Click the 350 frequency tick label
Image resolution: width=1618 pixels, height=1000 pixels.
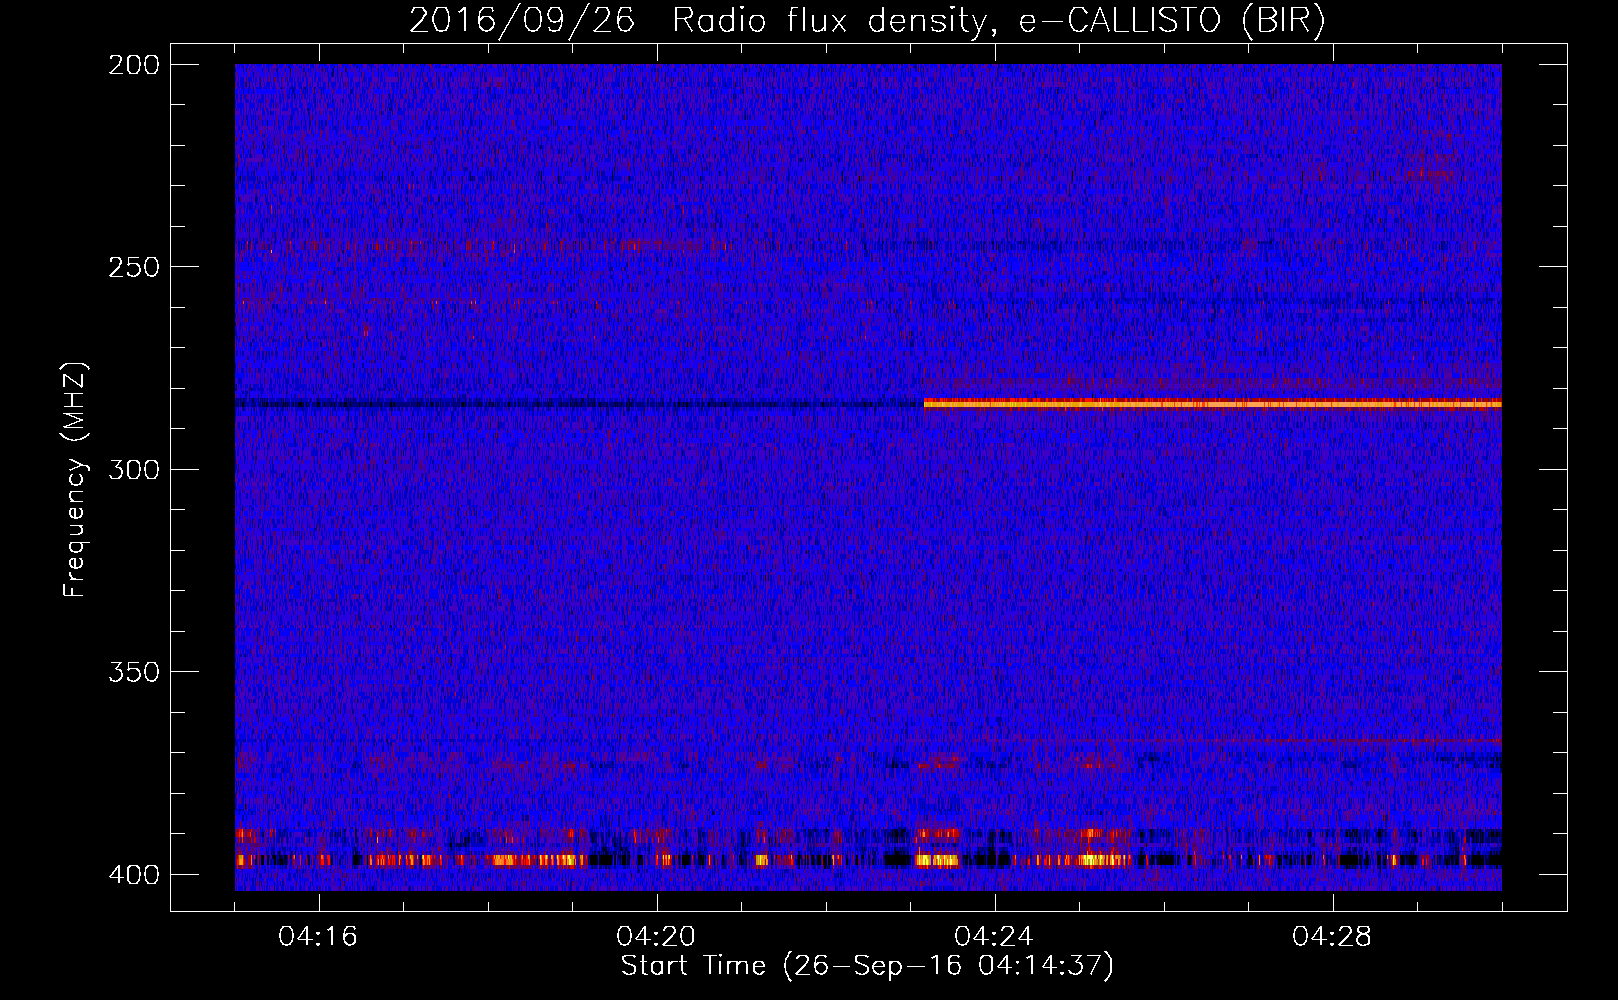tap(133, 672)
